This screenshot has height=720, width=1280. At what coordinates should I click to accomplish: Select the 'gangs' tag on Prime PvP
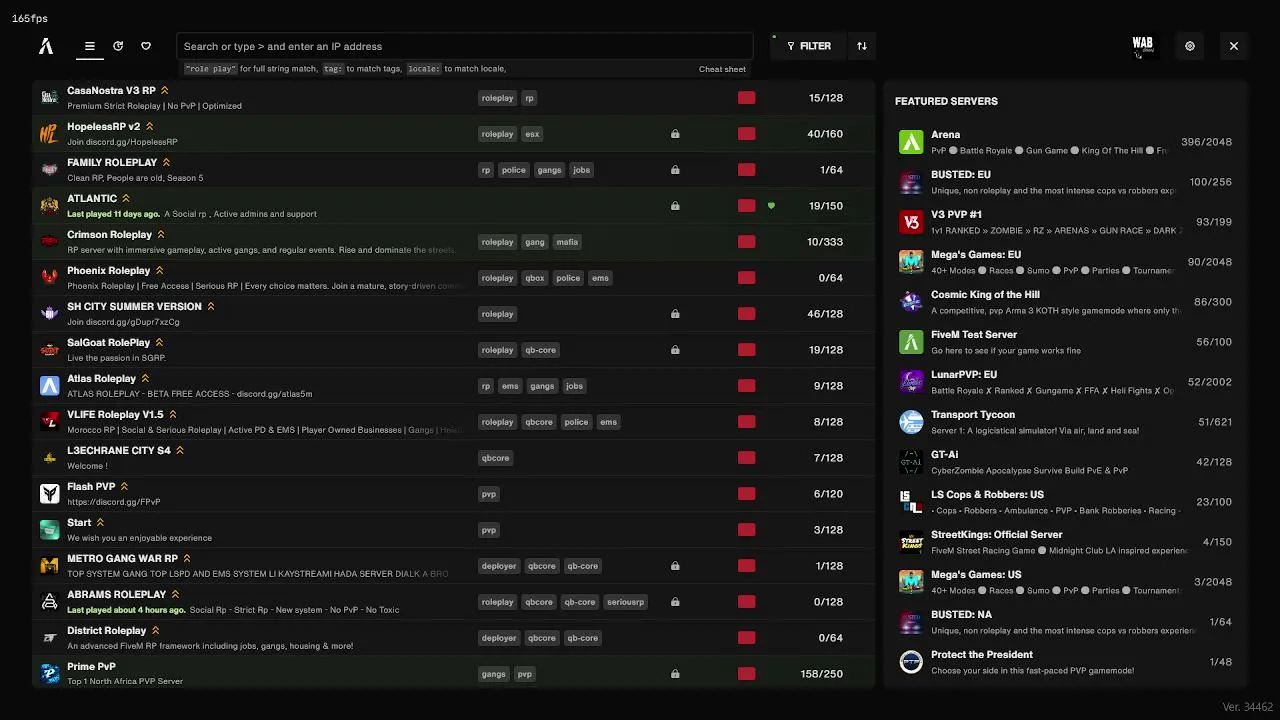[x=494, y=674]
